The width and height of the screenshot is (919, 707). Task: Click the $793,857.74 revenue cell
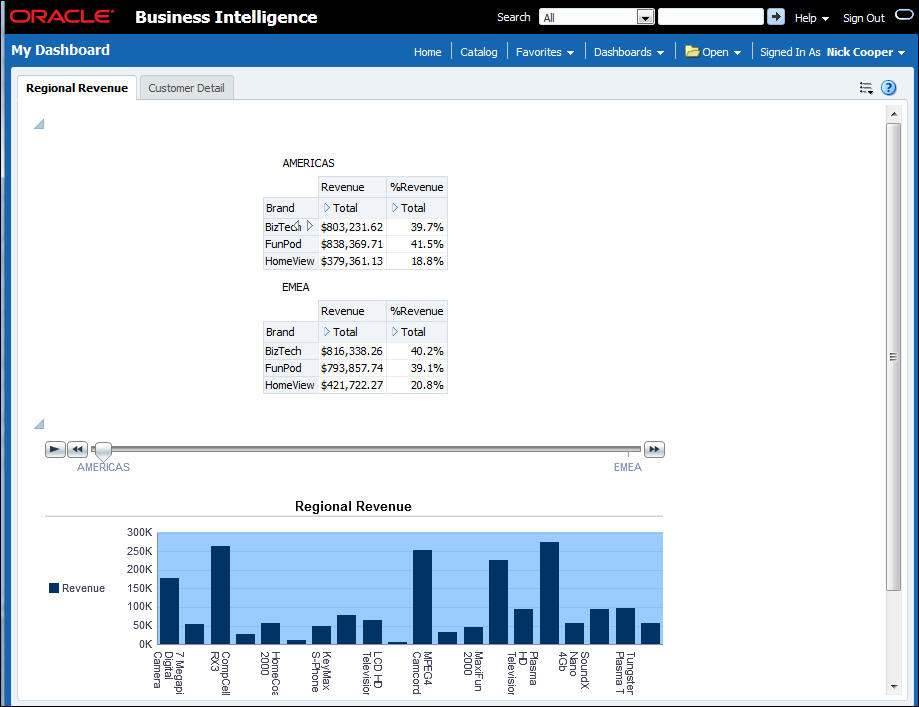pos(352,368)
